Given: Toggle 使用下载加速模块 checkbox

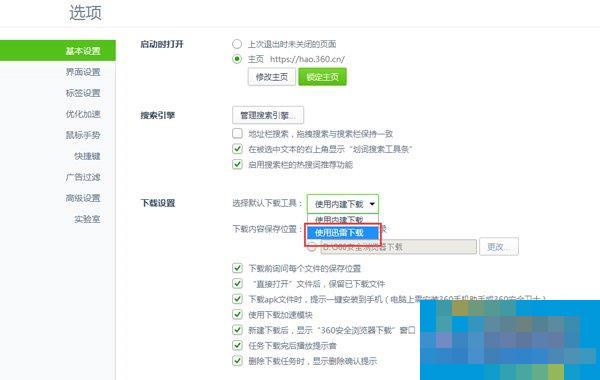Looking at the screenshot, I should tap(237, 315).
